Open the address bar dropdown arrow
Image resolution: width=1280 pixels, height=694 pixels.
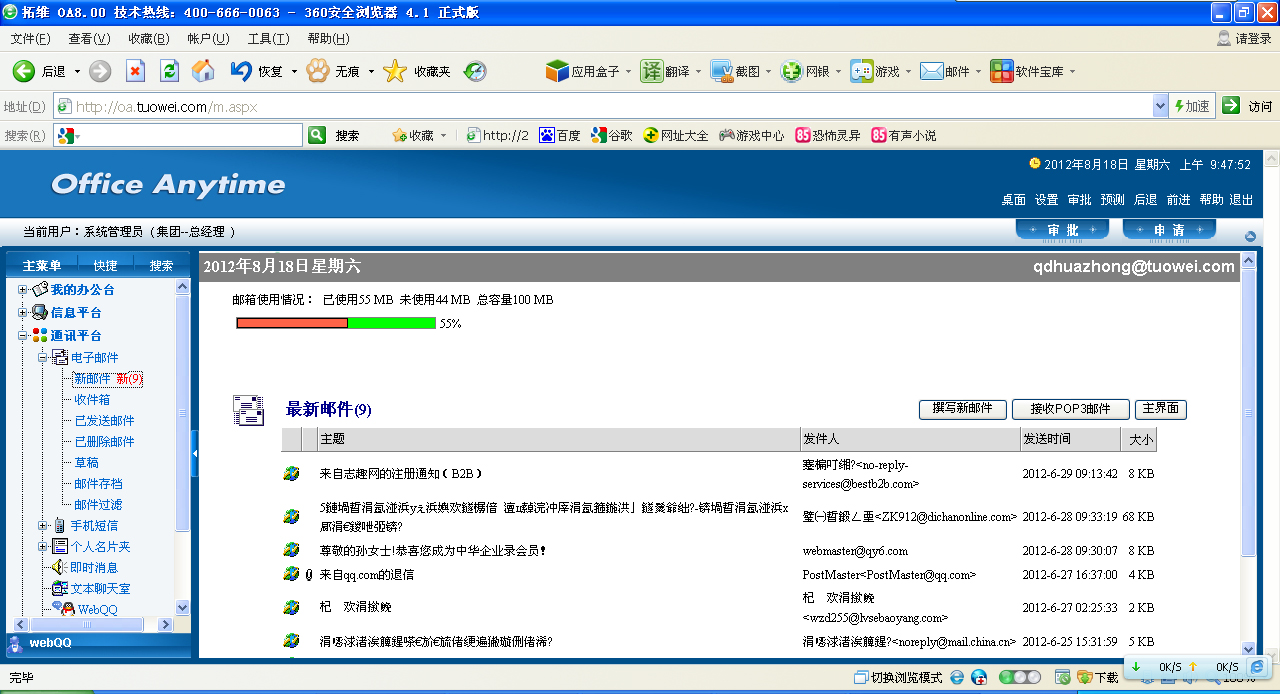click(1160, 106)
